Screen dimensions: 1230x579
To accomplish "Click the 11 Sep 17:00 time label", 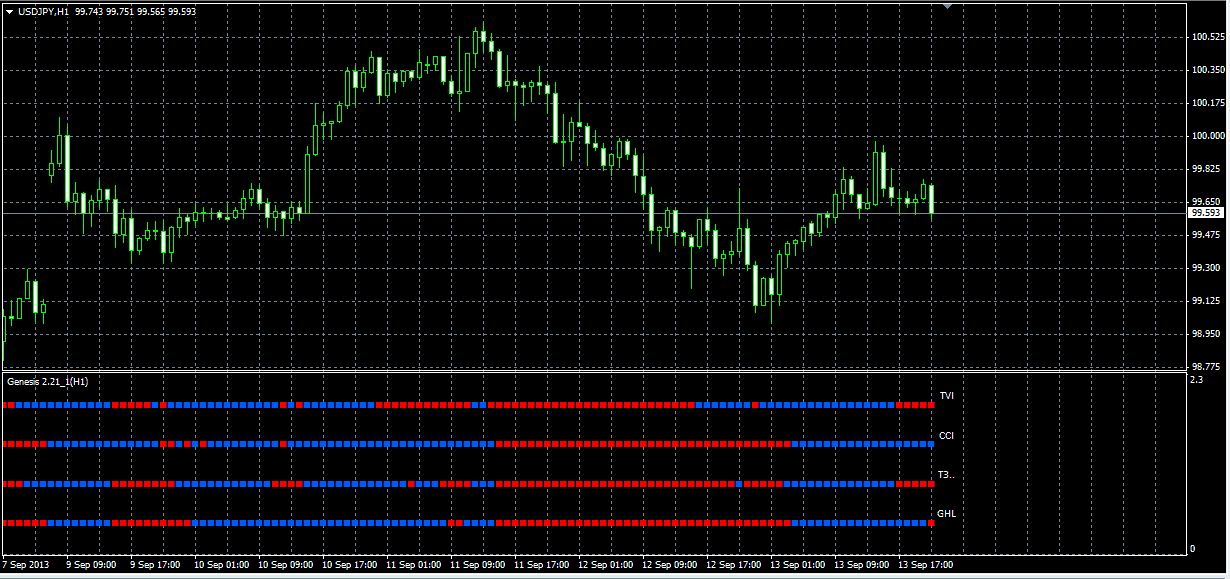I will (x=541, y=565).
